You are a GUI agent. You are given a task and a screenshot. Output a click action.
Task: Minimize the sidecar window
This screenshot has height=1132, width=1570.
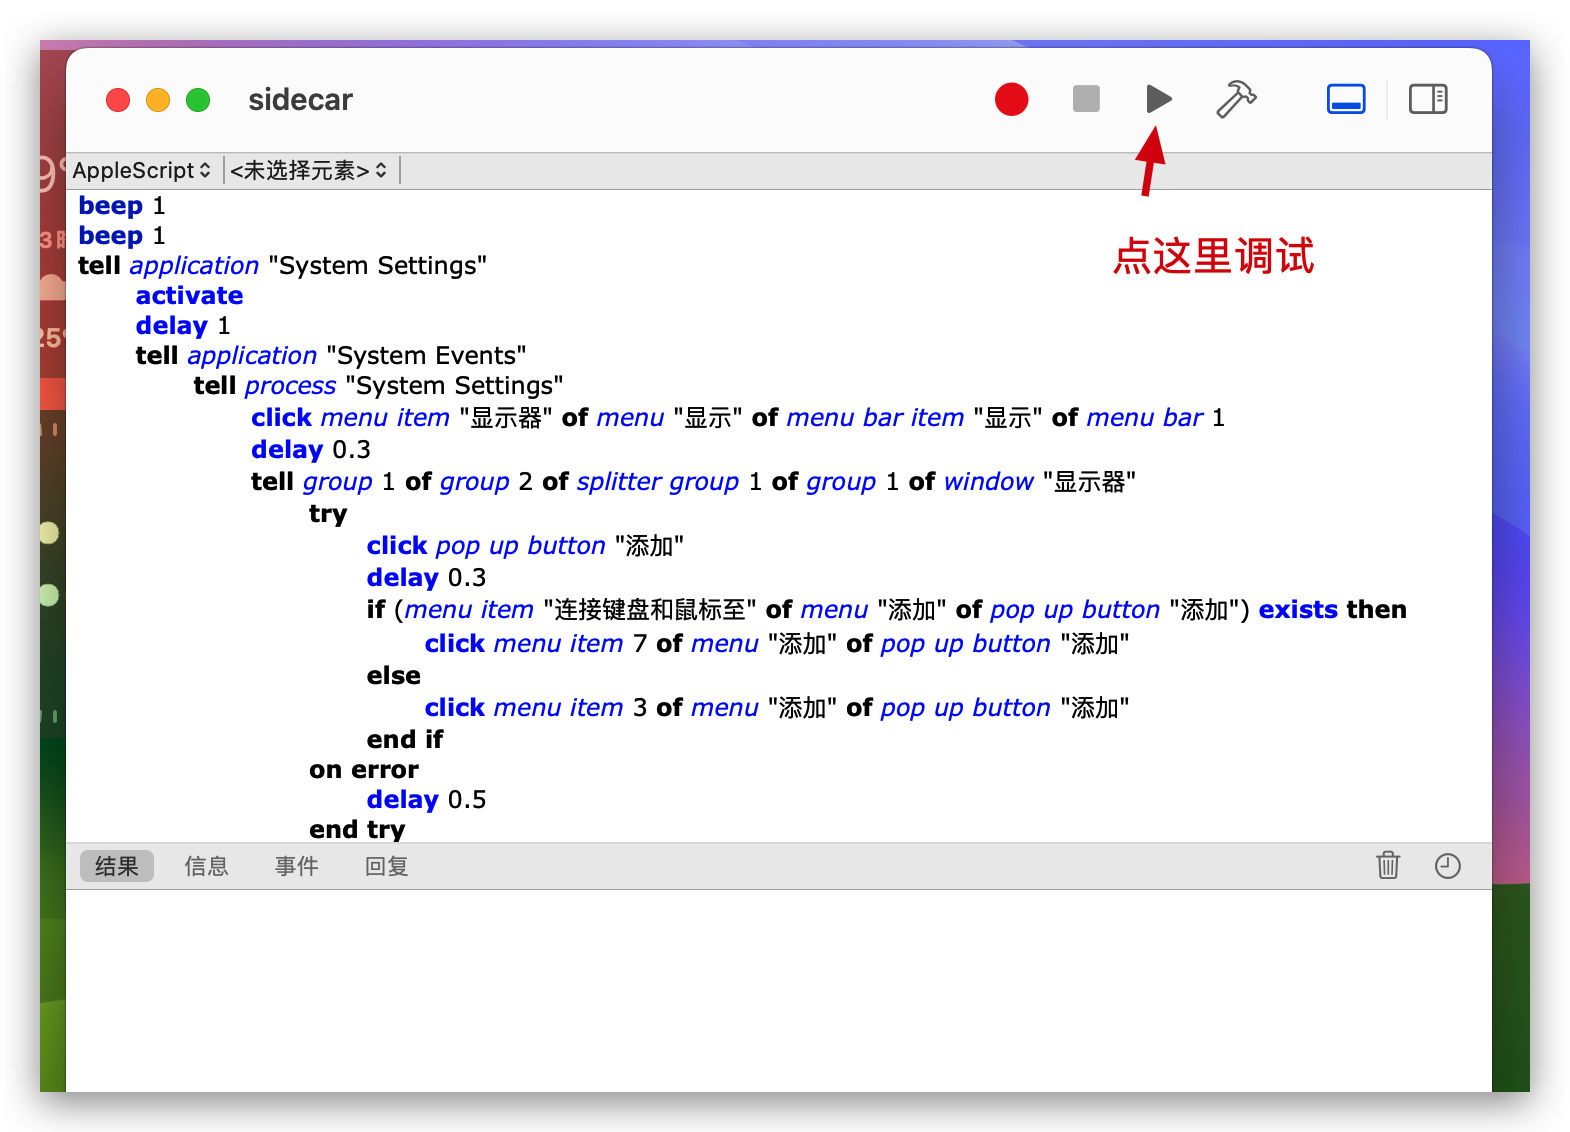(158, 100)
